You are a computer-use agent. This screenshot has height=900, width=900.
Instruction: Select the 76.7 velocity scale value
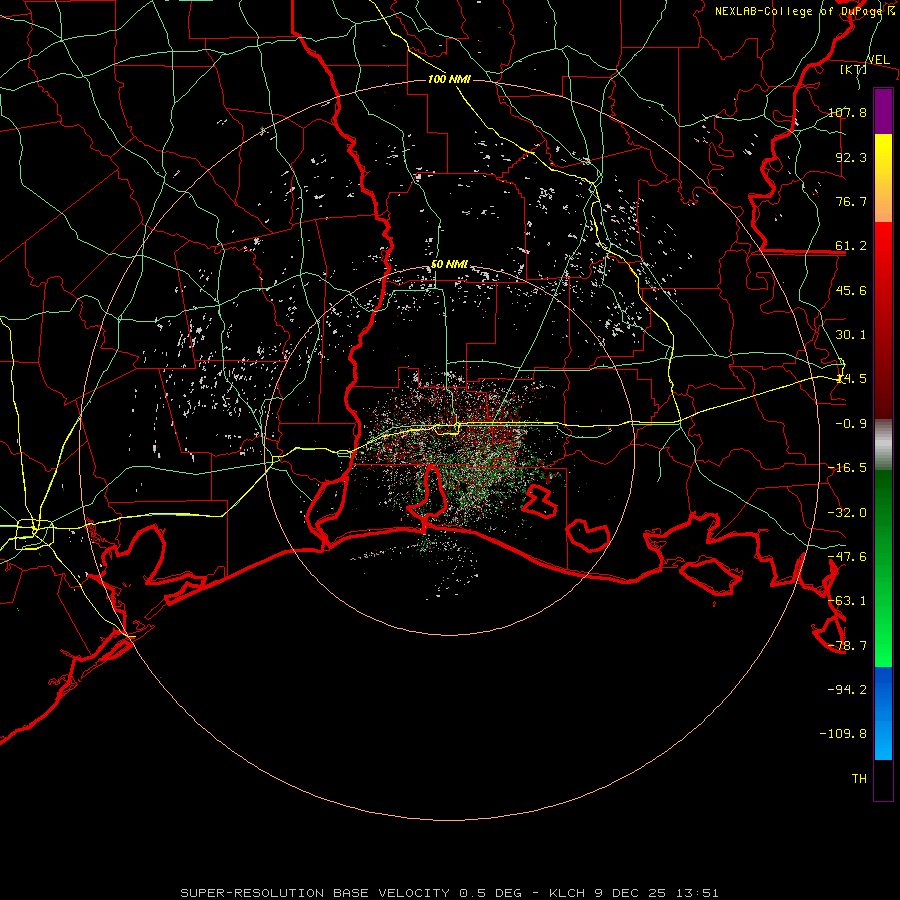[851, 201]
